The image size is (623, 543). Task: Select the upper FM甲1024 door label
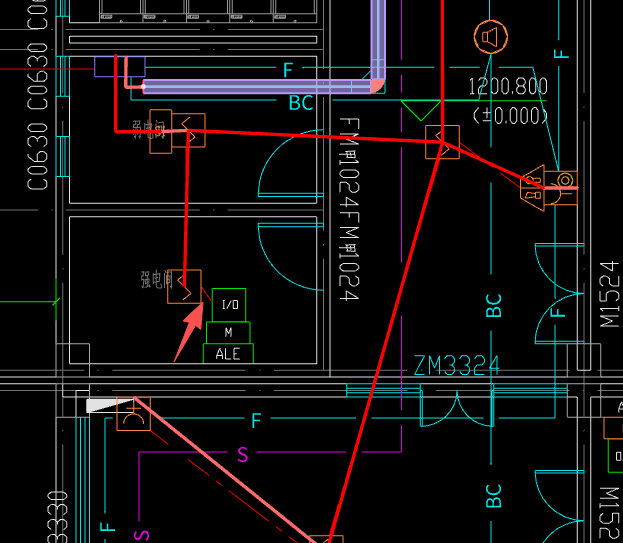[x=349, y=161]
